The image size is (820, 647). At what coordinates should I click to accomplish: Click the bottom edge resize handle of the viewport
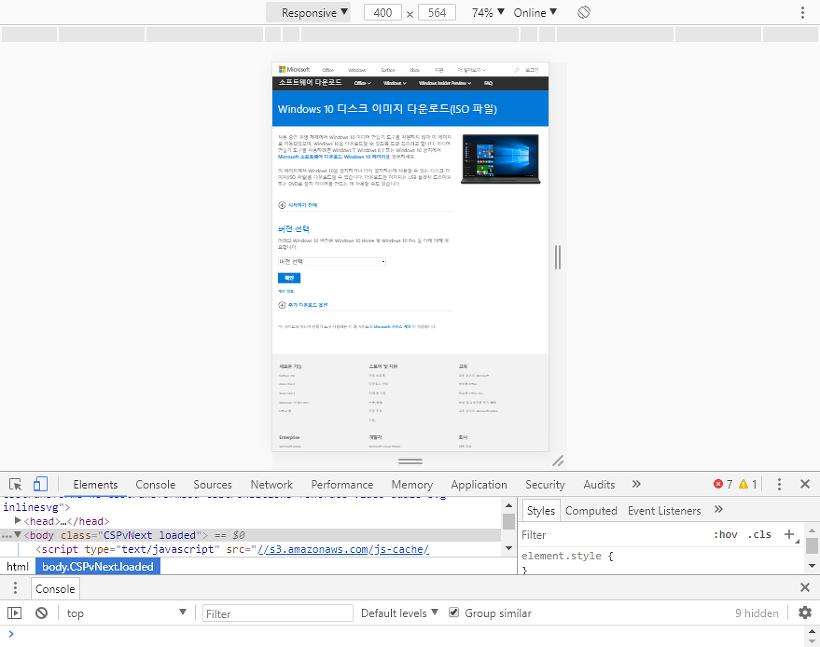(x=410, y=461)
